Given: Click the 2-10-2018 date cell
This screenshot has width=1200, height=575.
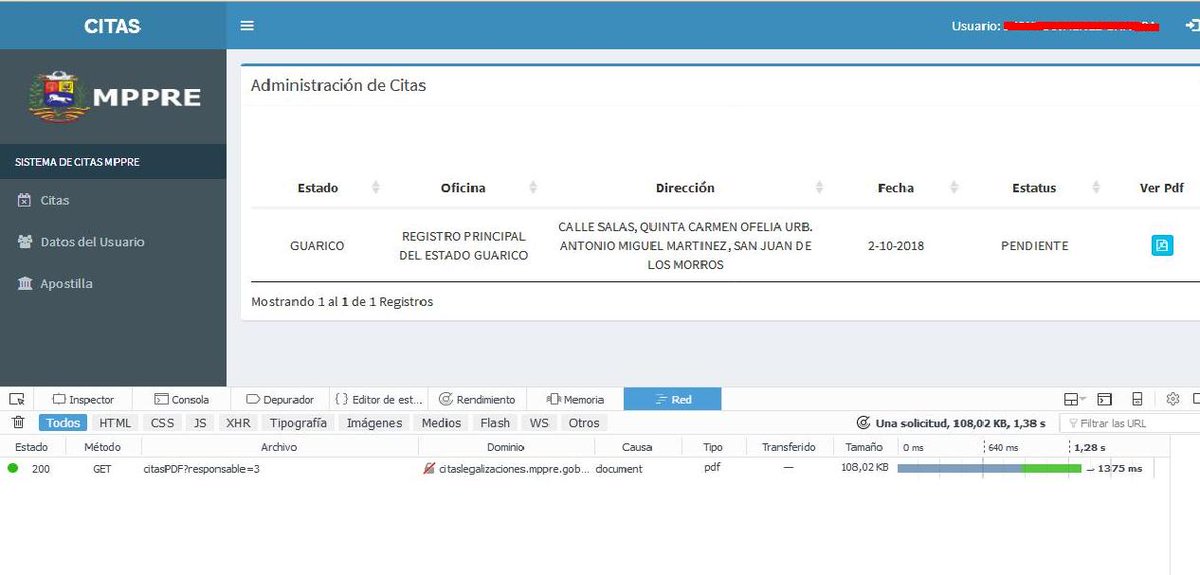Looking at the screenshot, I should 896,245.
